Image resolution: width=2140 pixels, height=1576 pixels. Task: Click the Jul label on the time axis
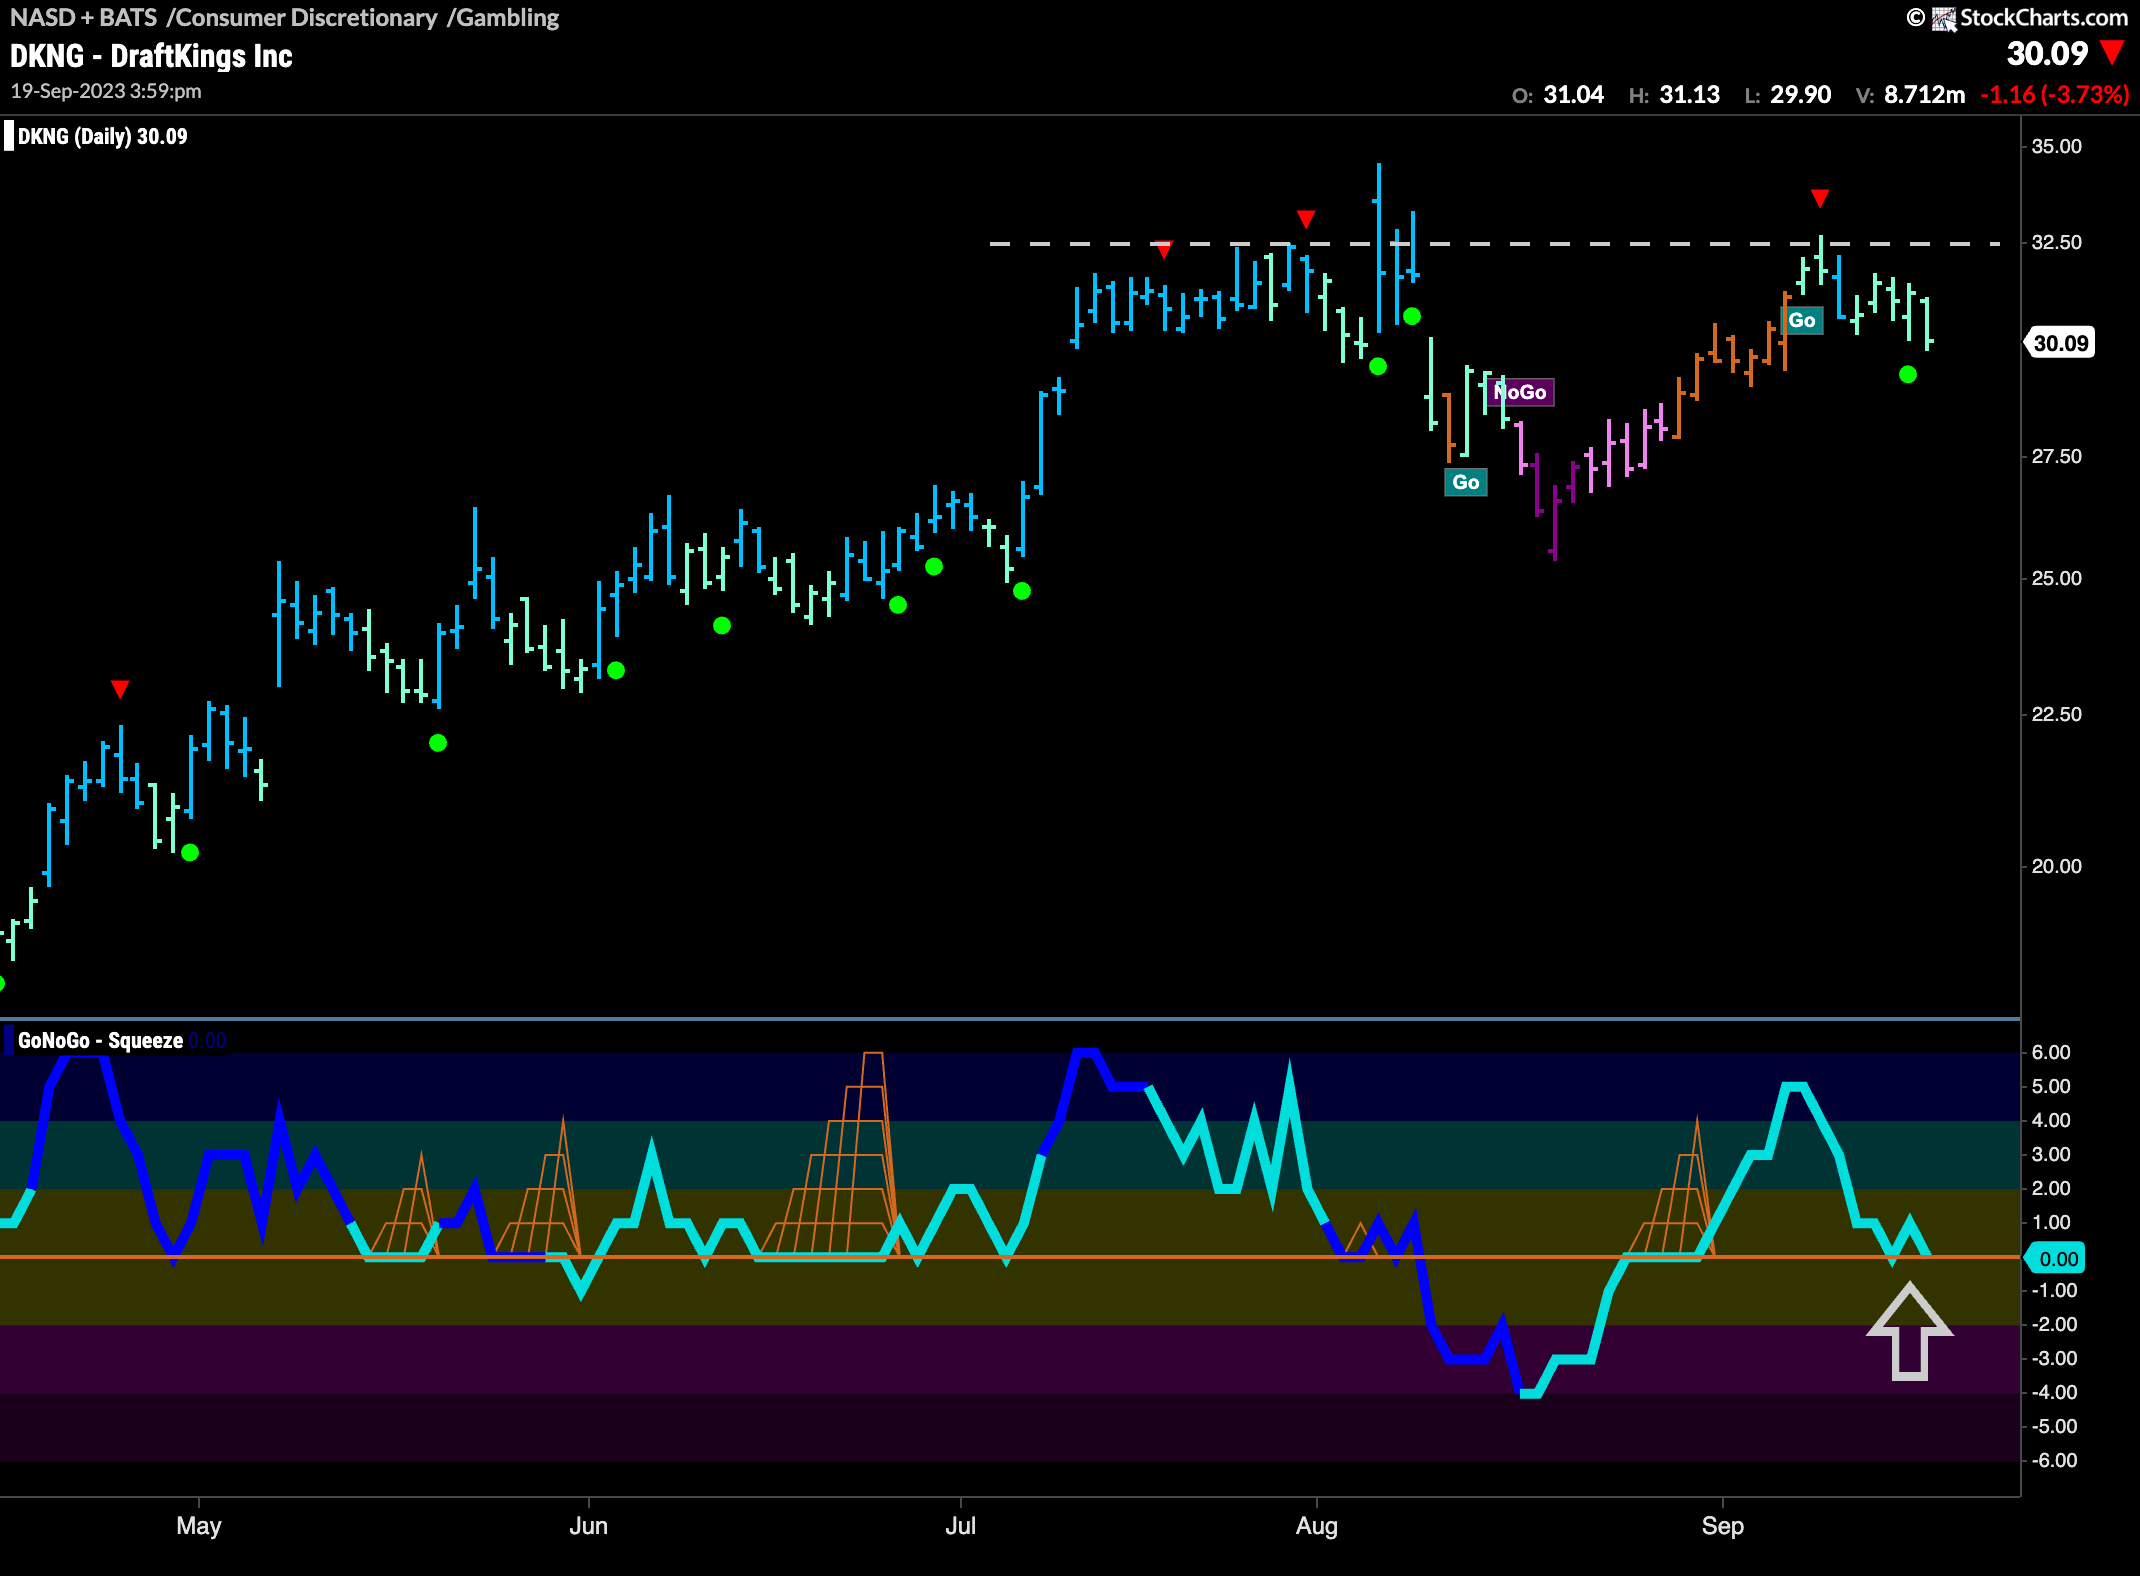(x=961, y=1526)
